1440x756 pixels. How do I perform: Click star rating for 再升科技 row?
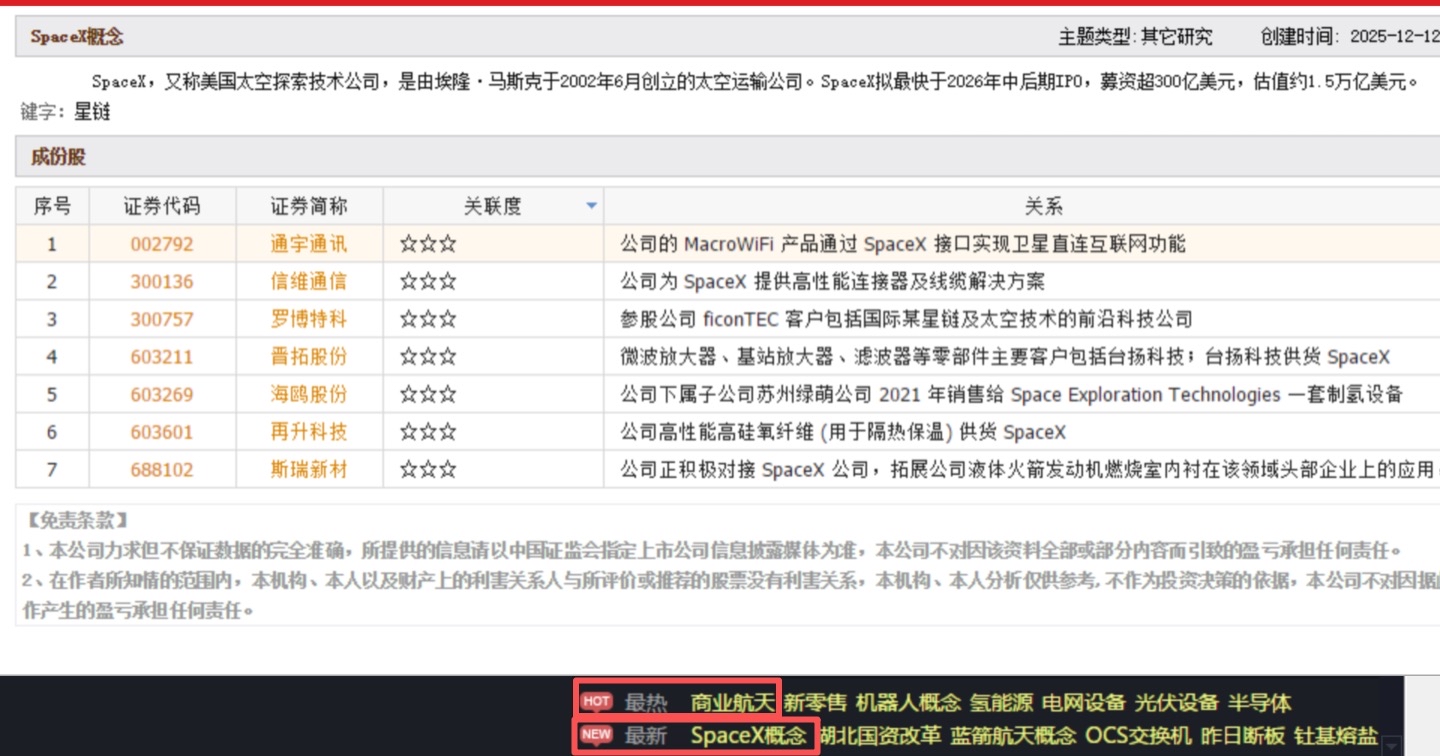(x=428, y=433)
